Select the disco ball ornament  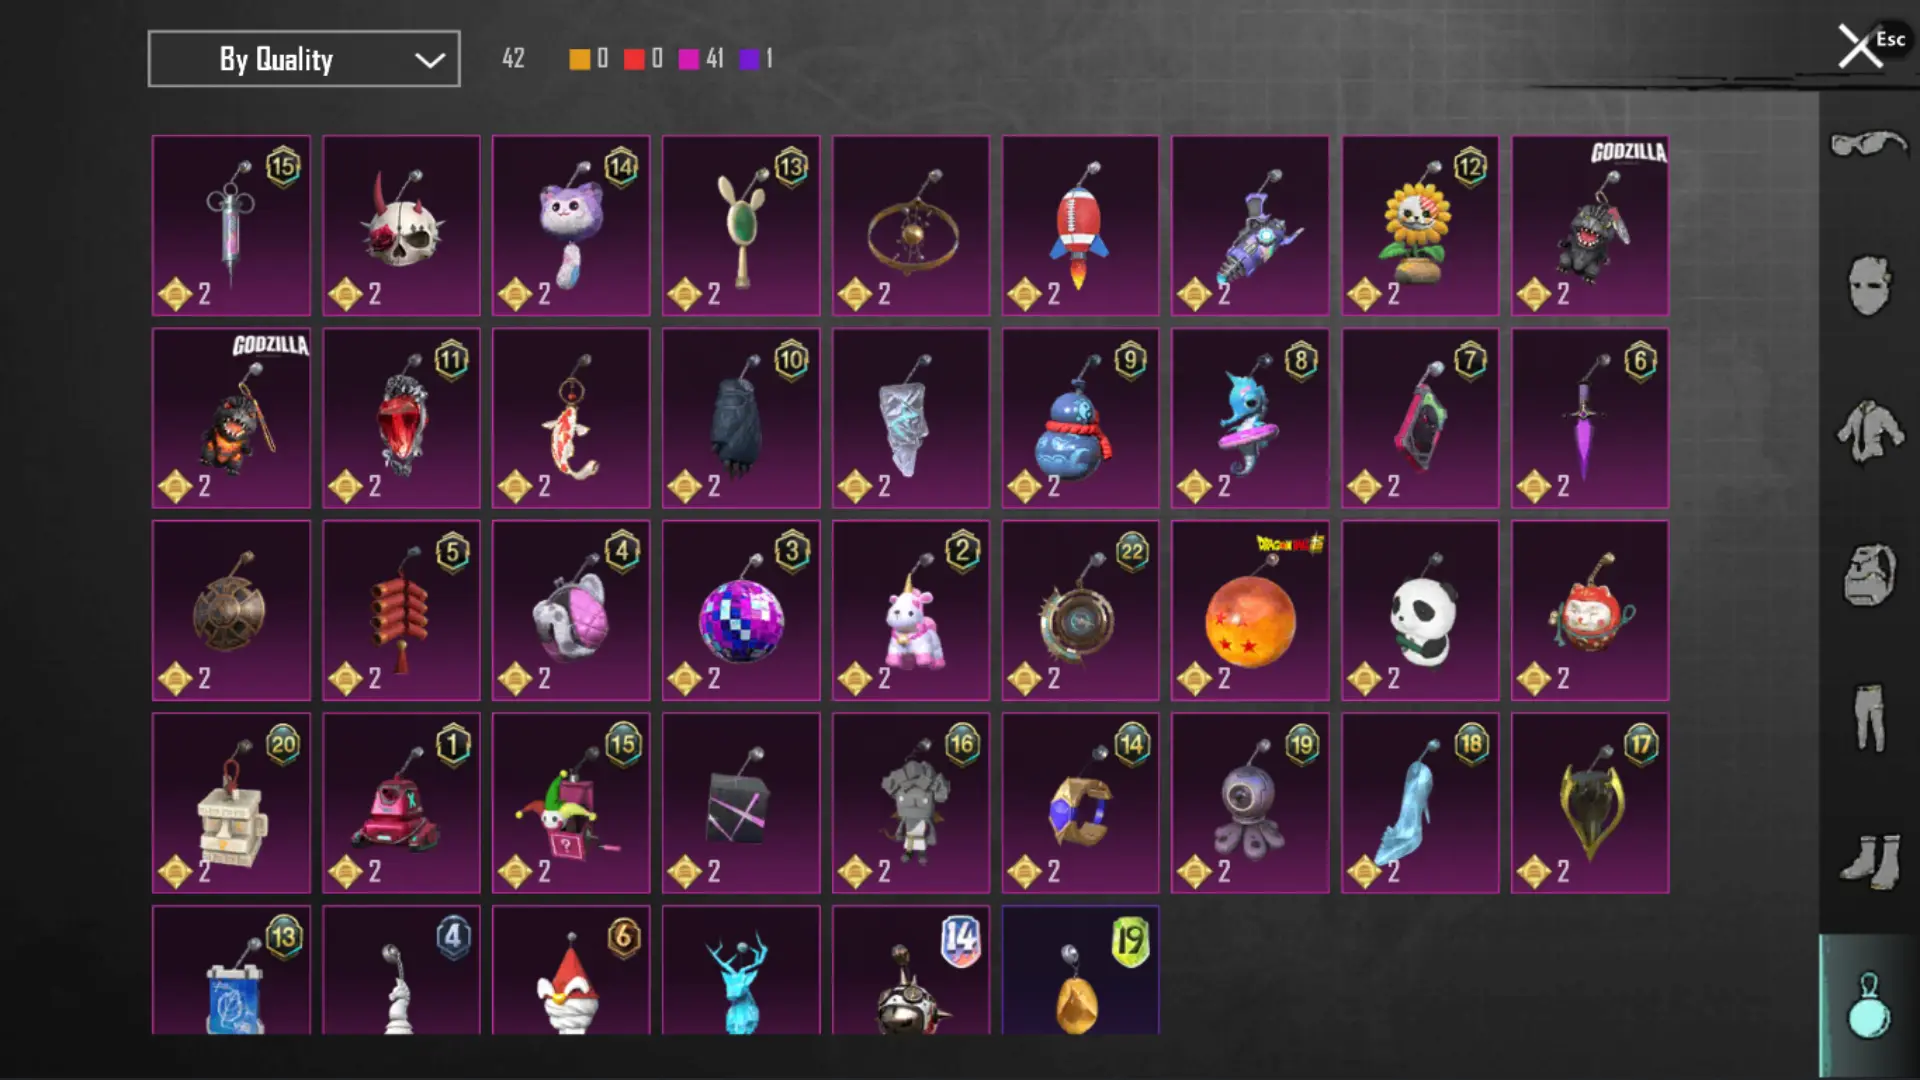pyautogui.click(x=741, y=610)
